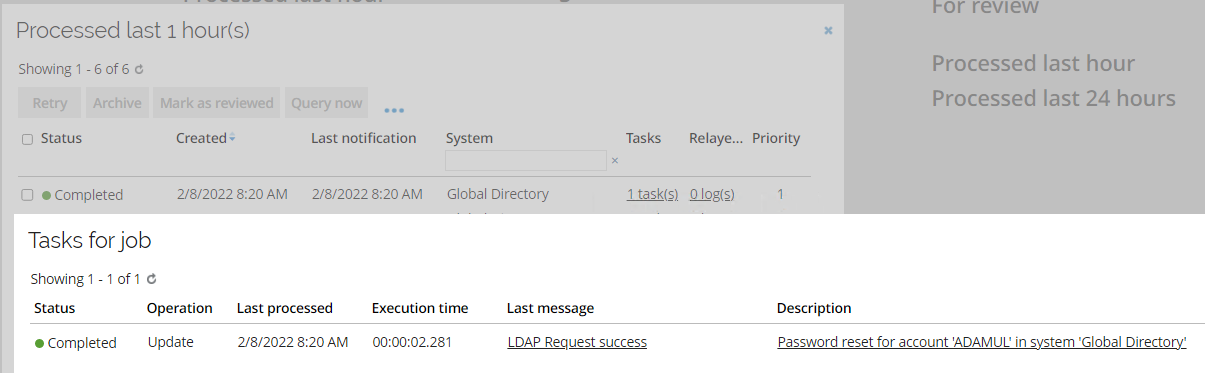Open the 0 log(s) link
This screenshot has width=1205, height=373.
click(x=712, y=194)
